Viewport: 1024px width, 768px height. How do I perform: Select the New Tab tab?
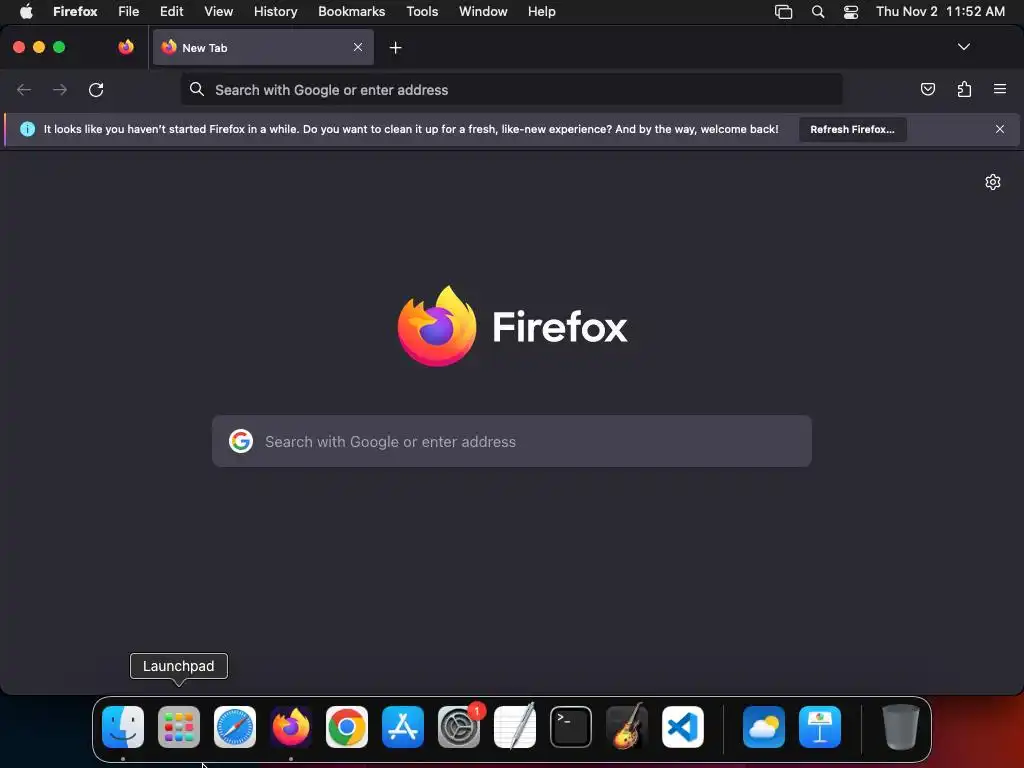coord(263,47)
